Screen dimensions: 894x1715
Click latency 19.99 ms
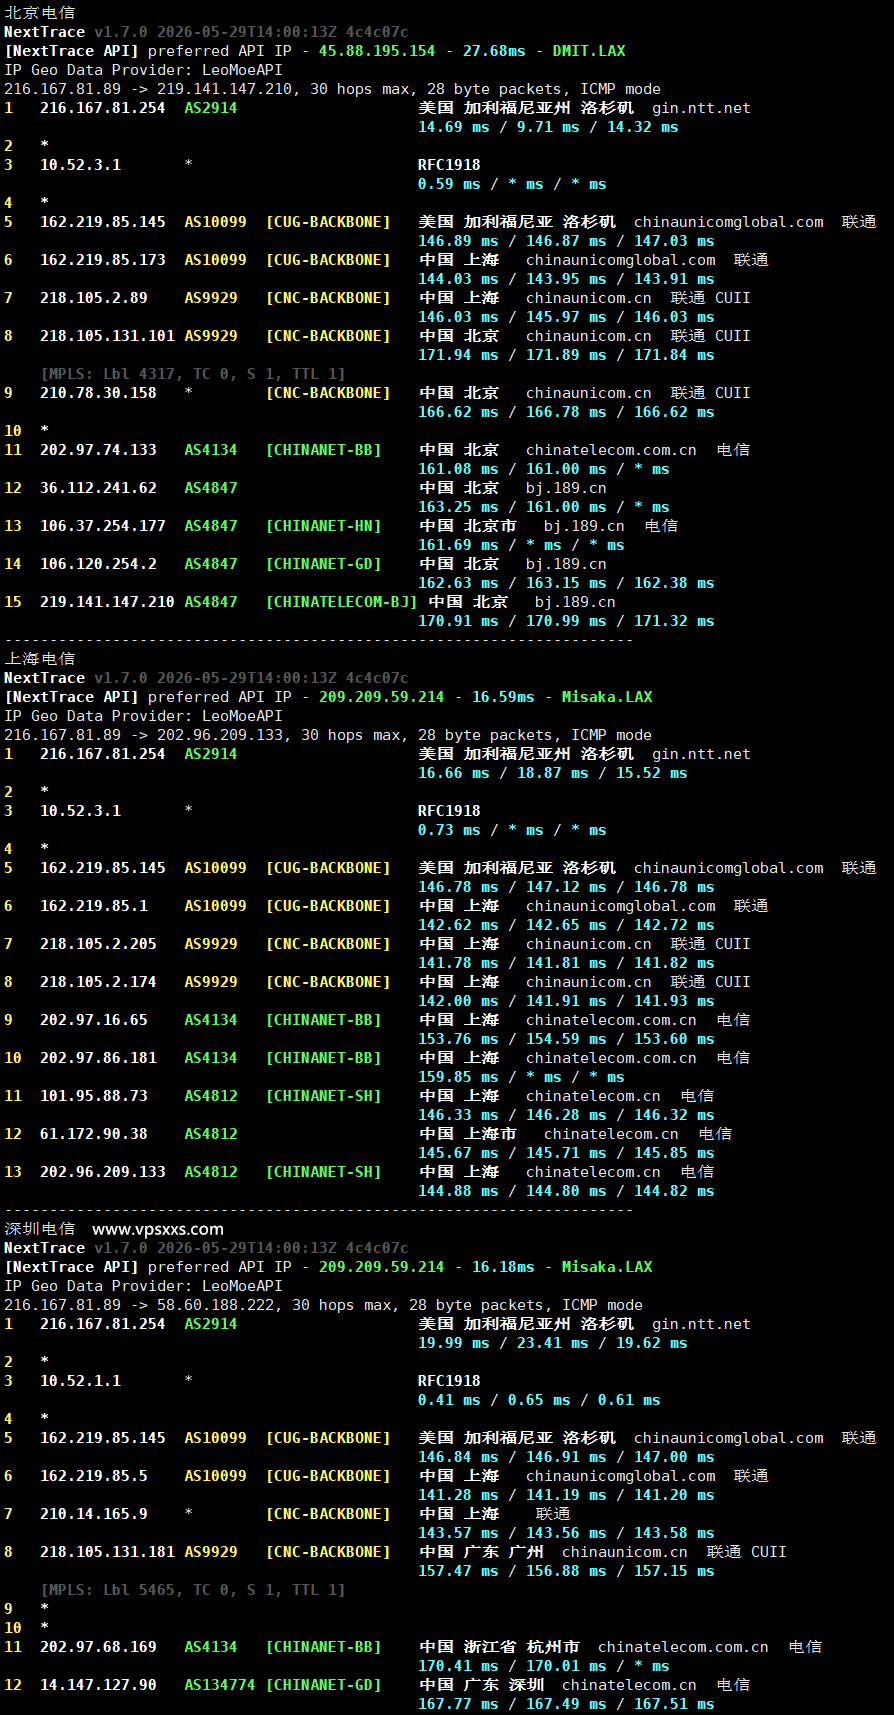tap(454, 1343)
